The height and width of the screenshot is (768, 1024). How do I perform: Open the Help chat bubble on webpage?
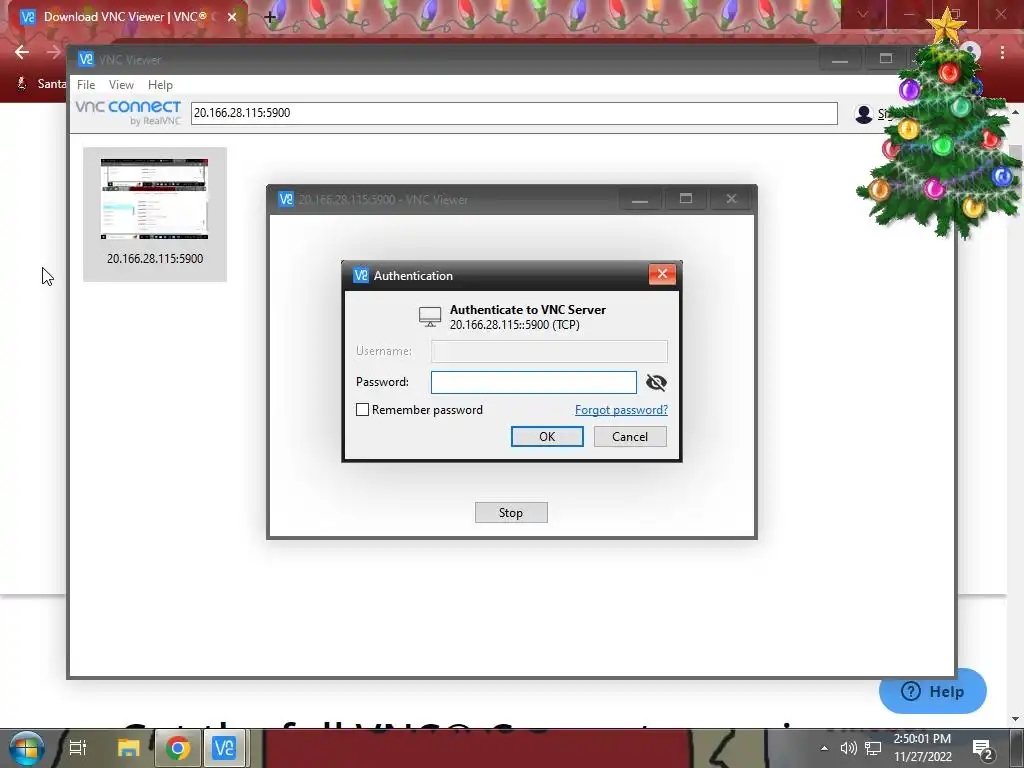pos(933,691)
